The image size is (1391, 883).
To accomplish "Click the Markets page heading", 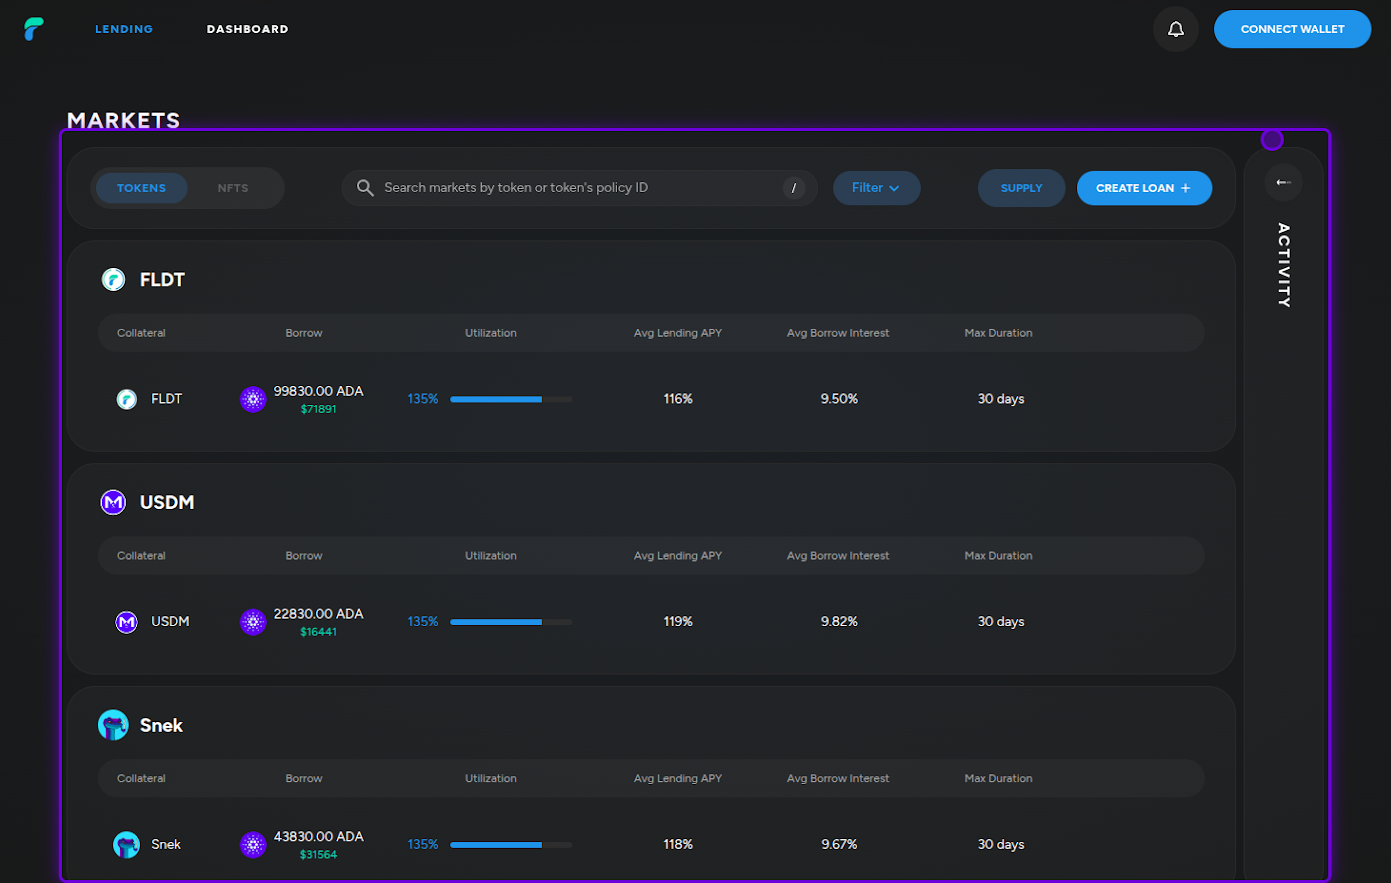I will tap(124, 120).
